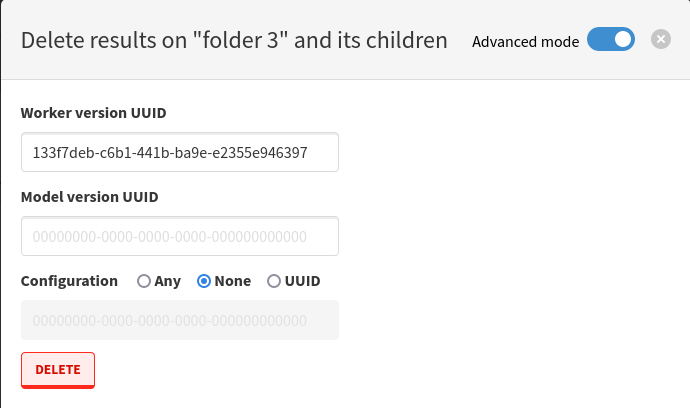Click empty space right of DELETE button
690x408 pixels.
(300, 370)
